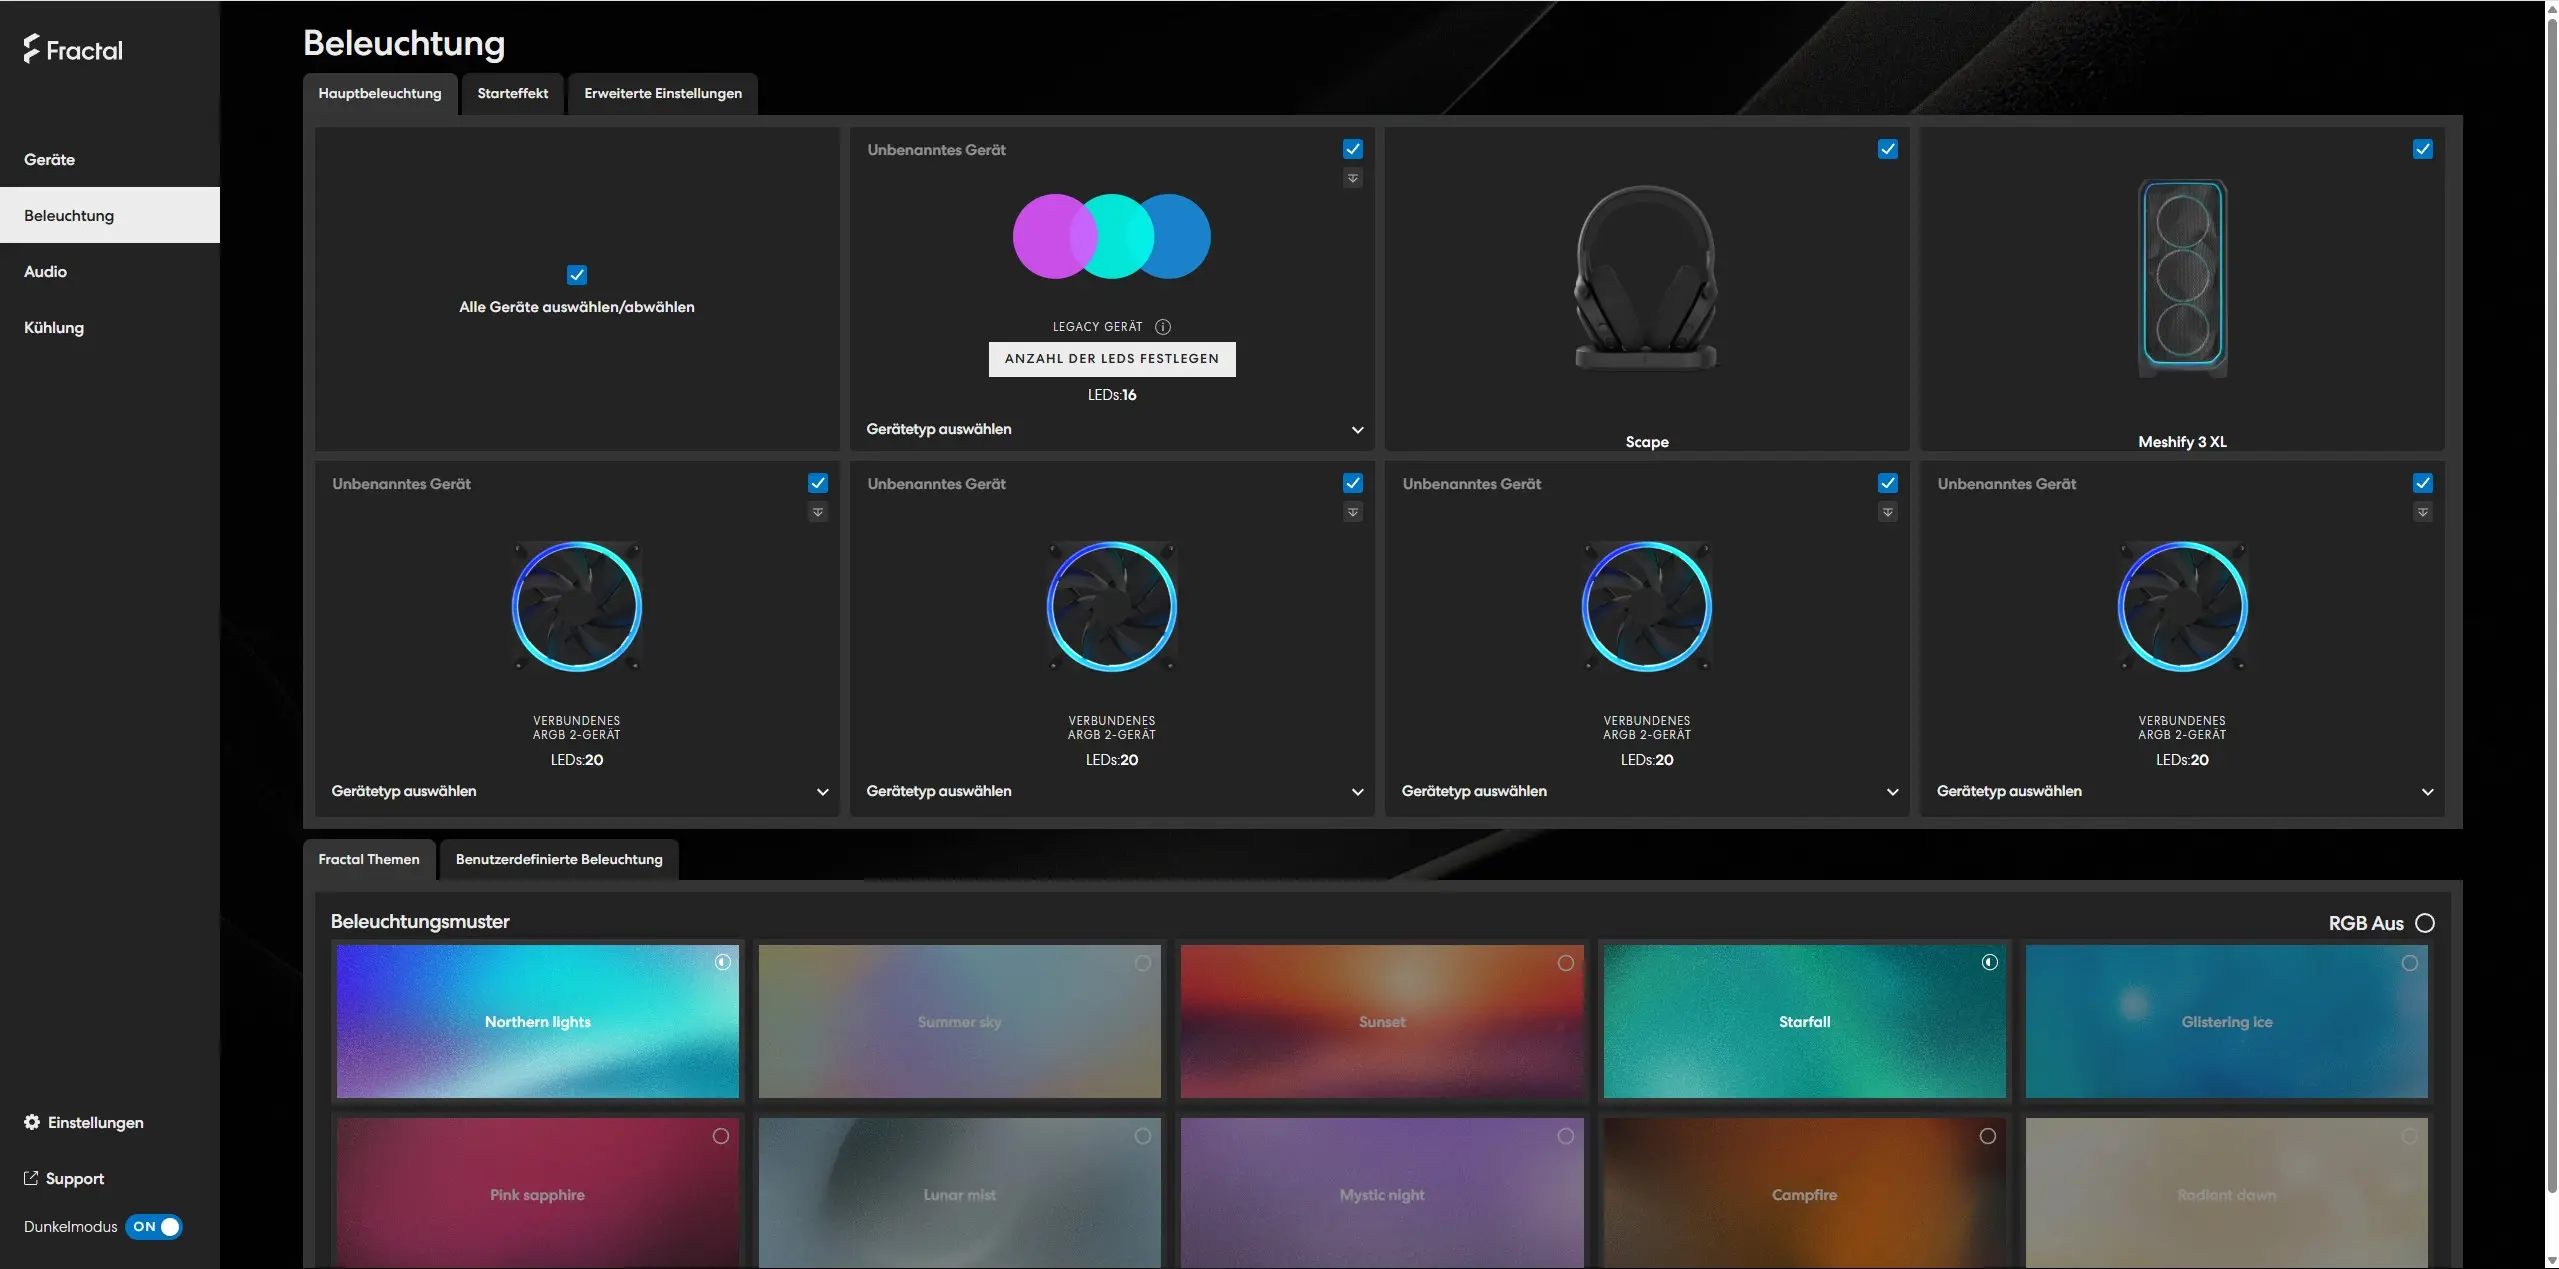Select the RGB Aus radio button
Screen dimensions: 2559x1269
tap(2424, 923)
